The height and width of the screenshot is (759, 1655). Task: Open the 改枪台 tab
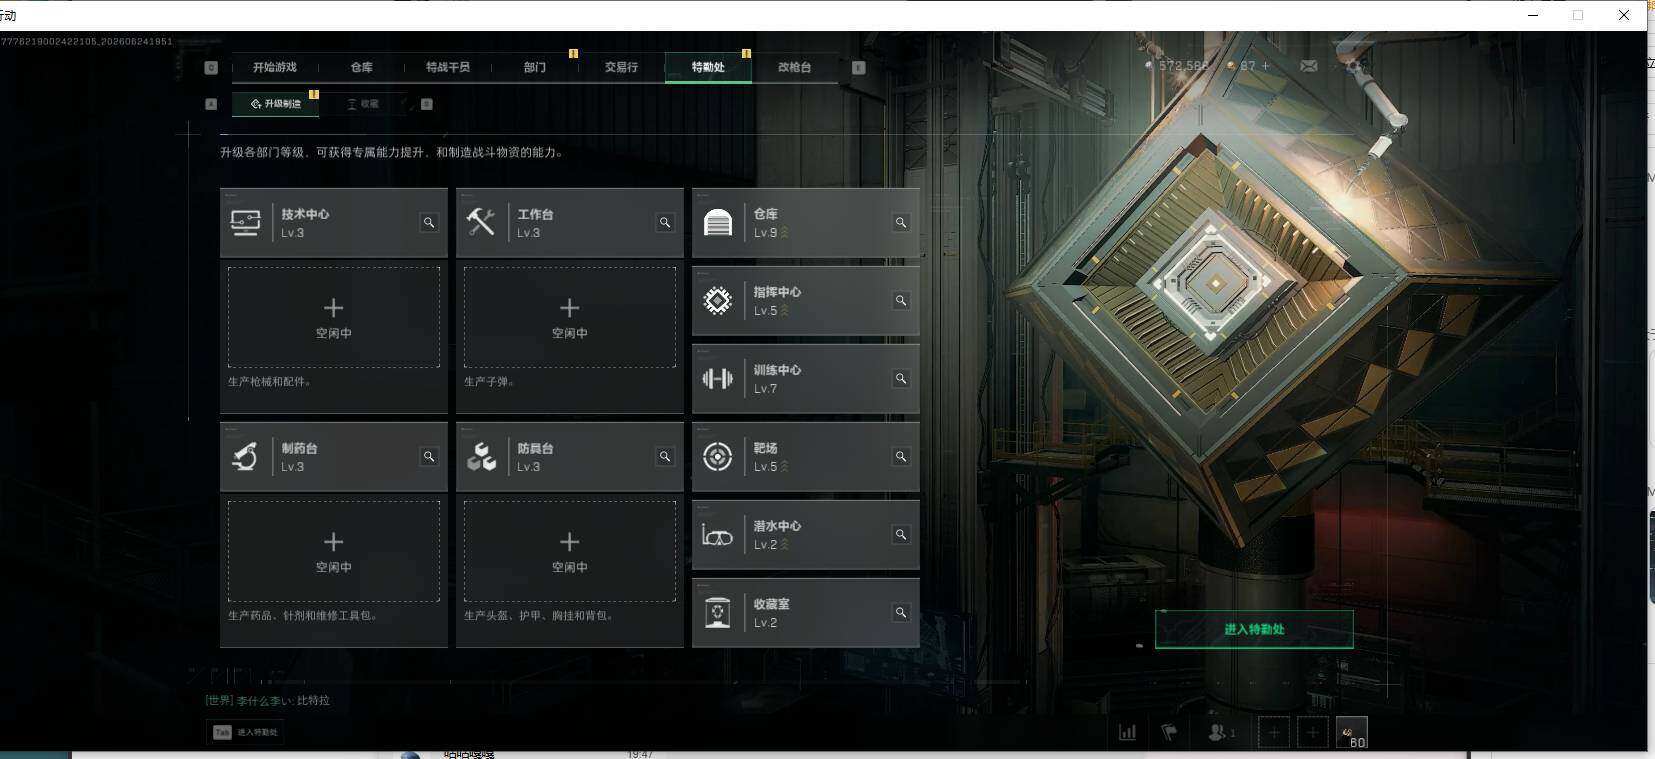(x=795, y=67)
